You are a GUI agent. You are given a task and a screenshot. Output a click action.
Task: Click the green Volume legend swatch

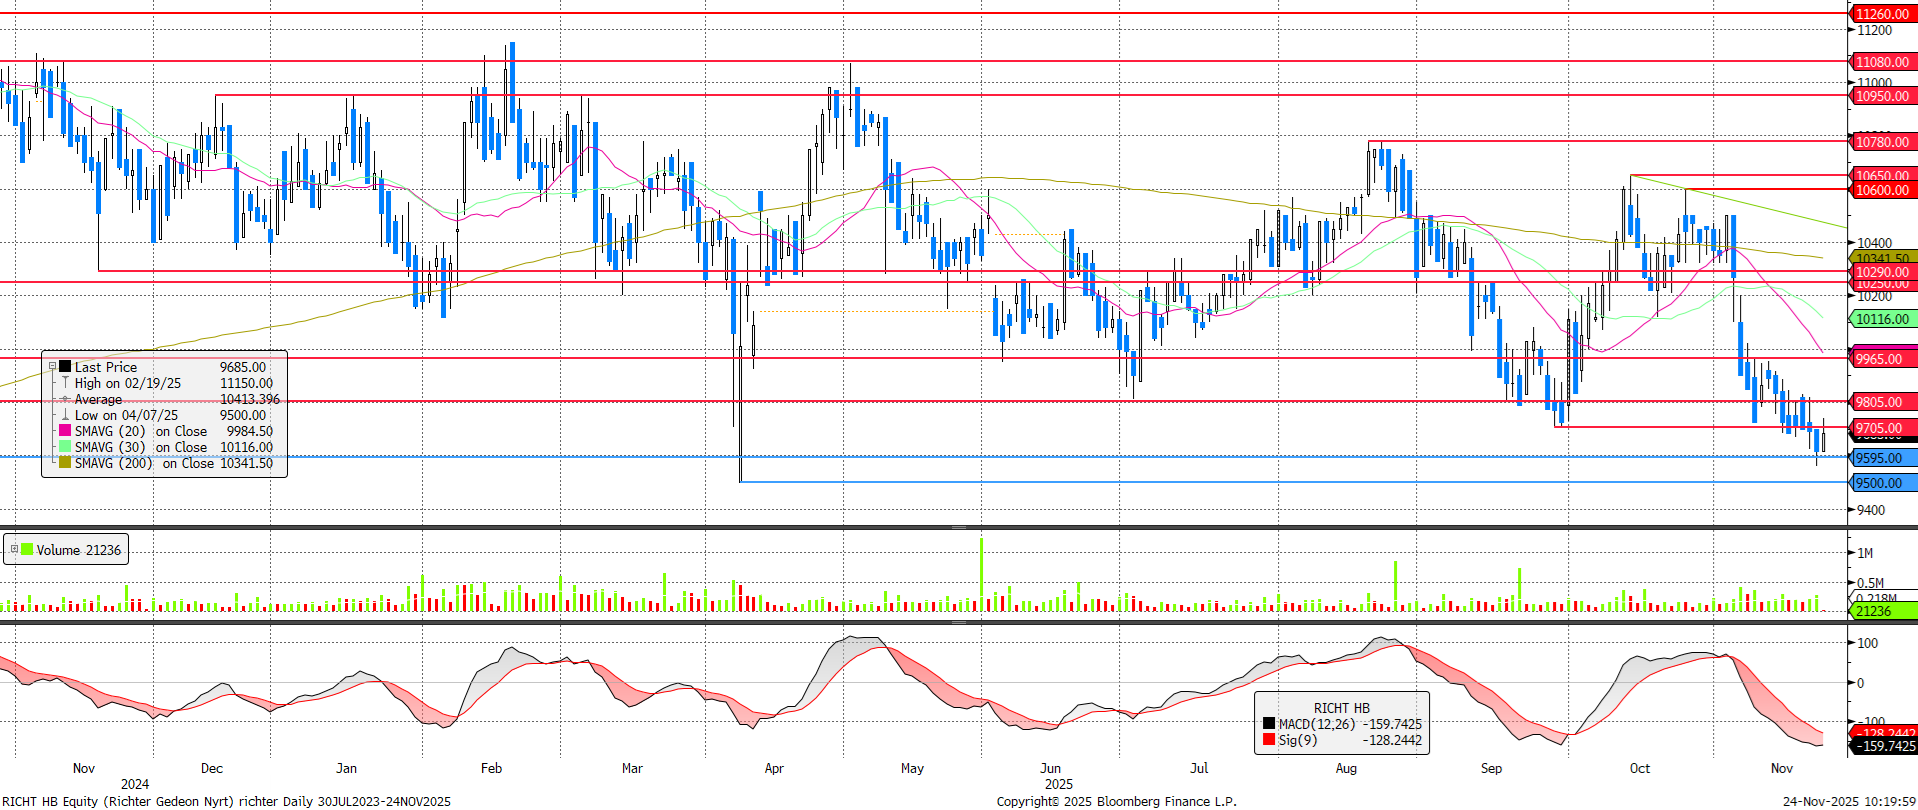point(27,550)
